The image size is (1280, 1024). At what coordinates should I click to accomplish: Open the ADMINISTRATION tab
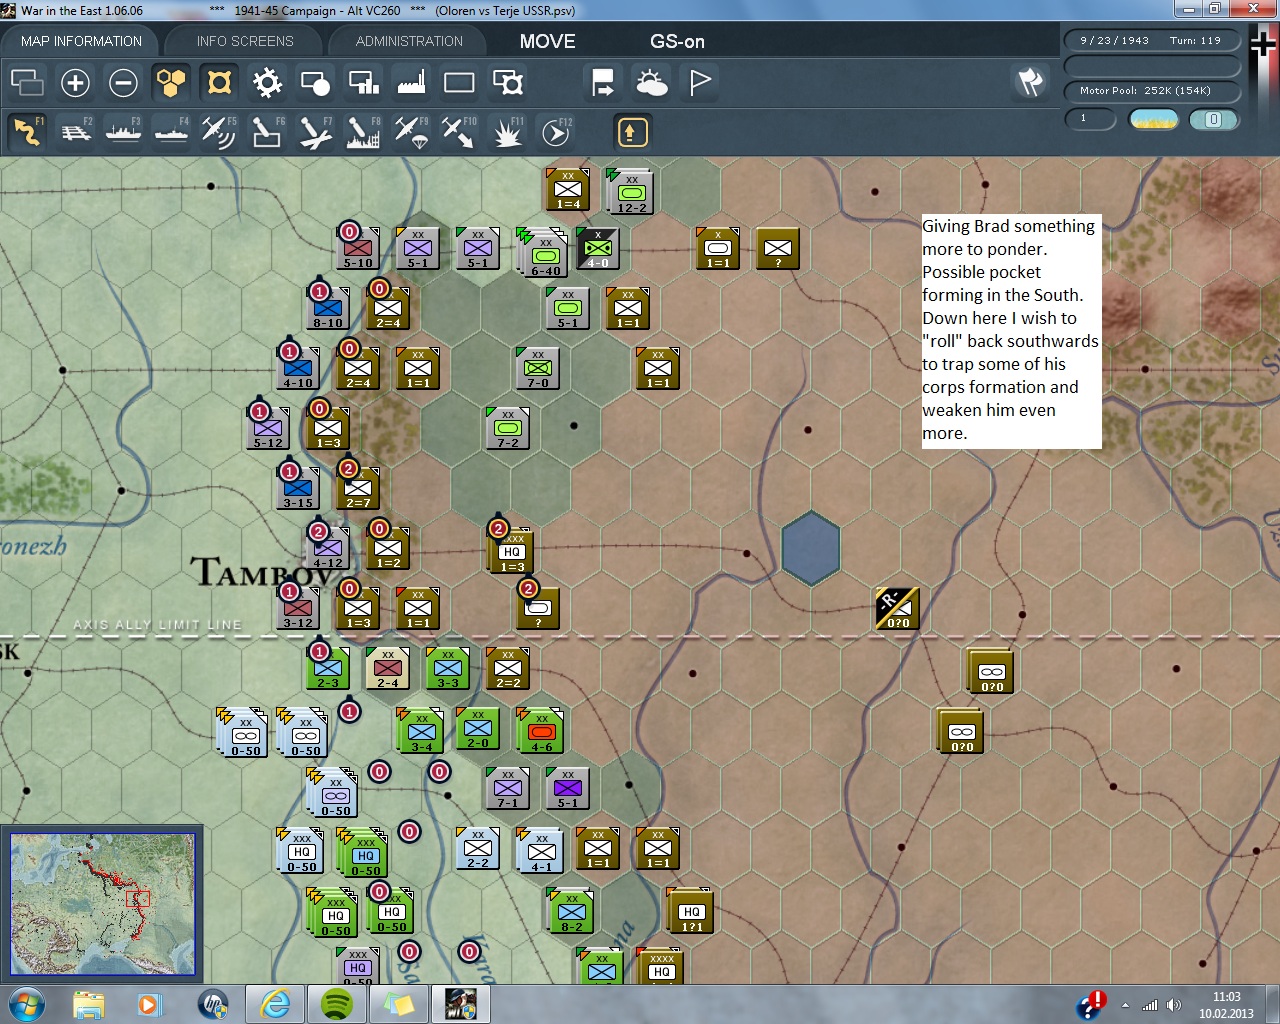click(409, 41)
